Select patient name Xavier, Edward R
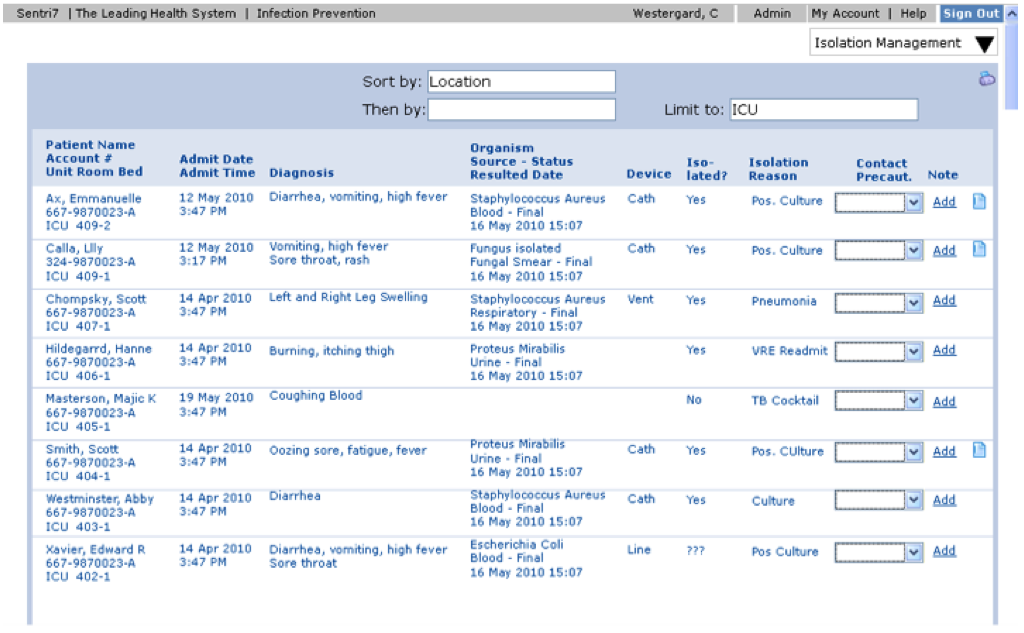The width and height of the screenshot is (1024, 633). click(x=95, y=549)
